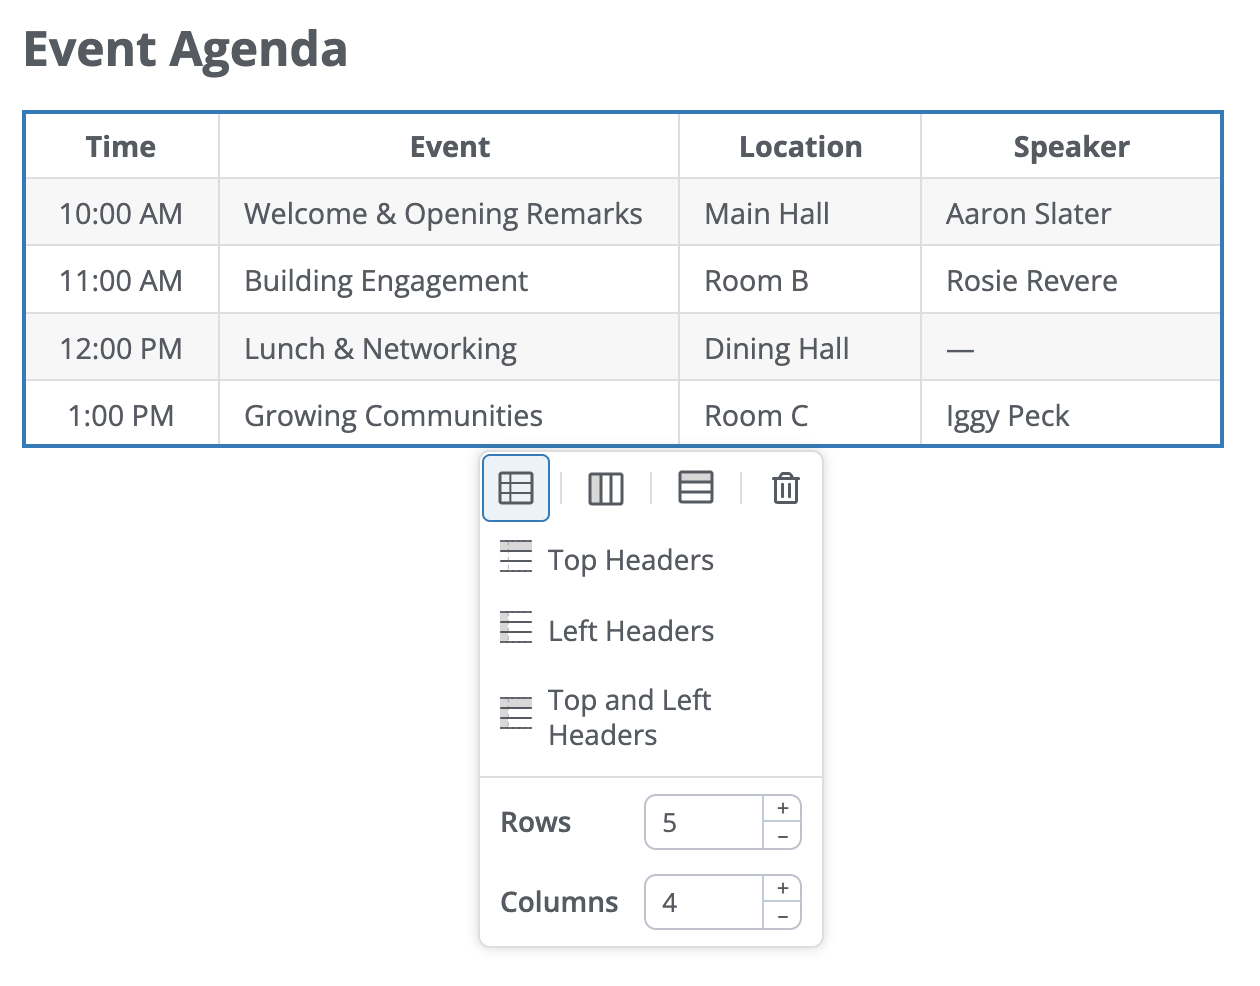Open the column options icon
Viewport: 1260px width, 986px height.
(606, 488)
